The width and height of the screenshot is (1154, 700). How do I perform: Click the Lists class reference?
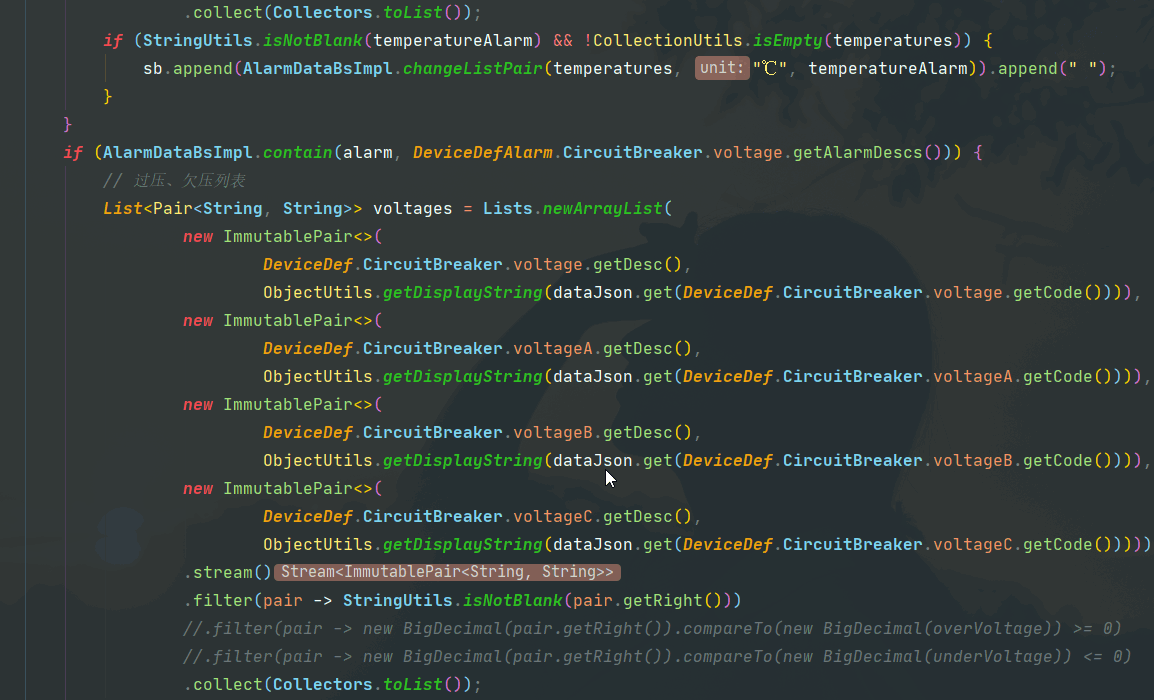[508, 208]
